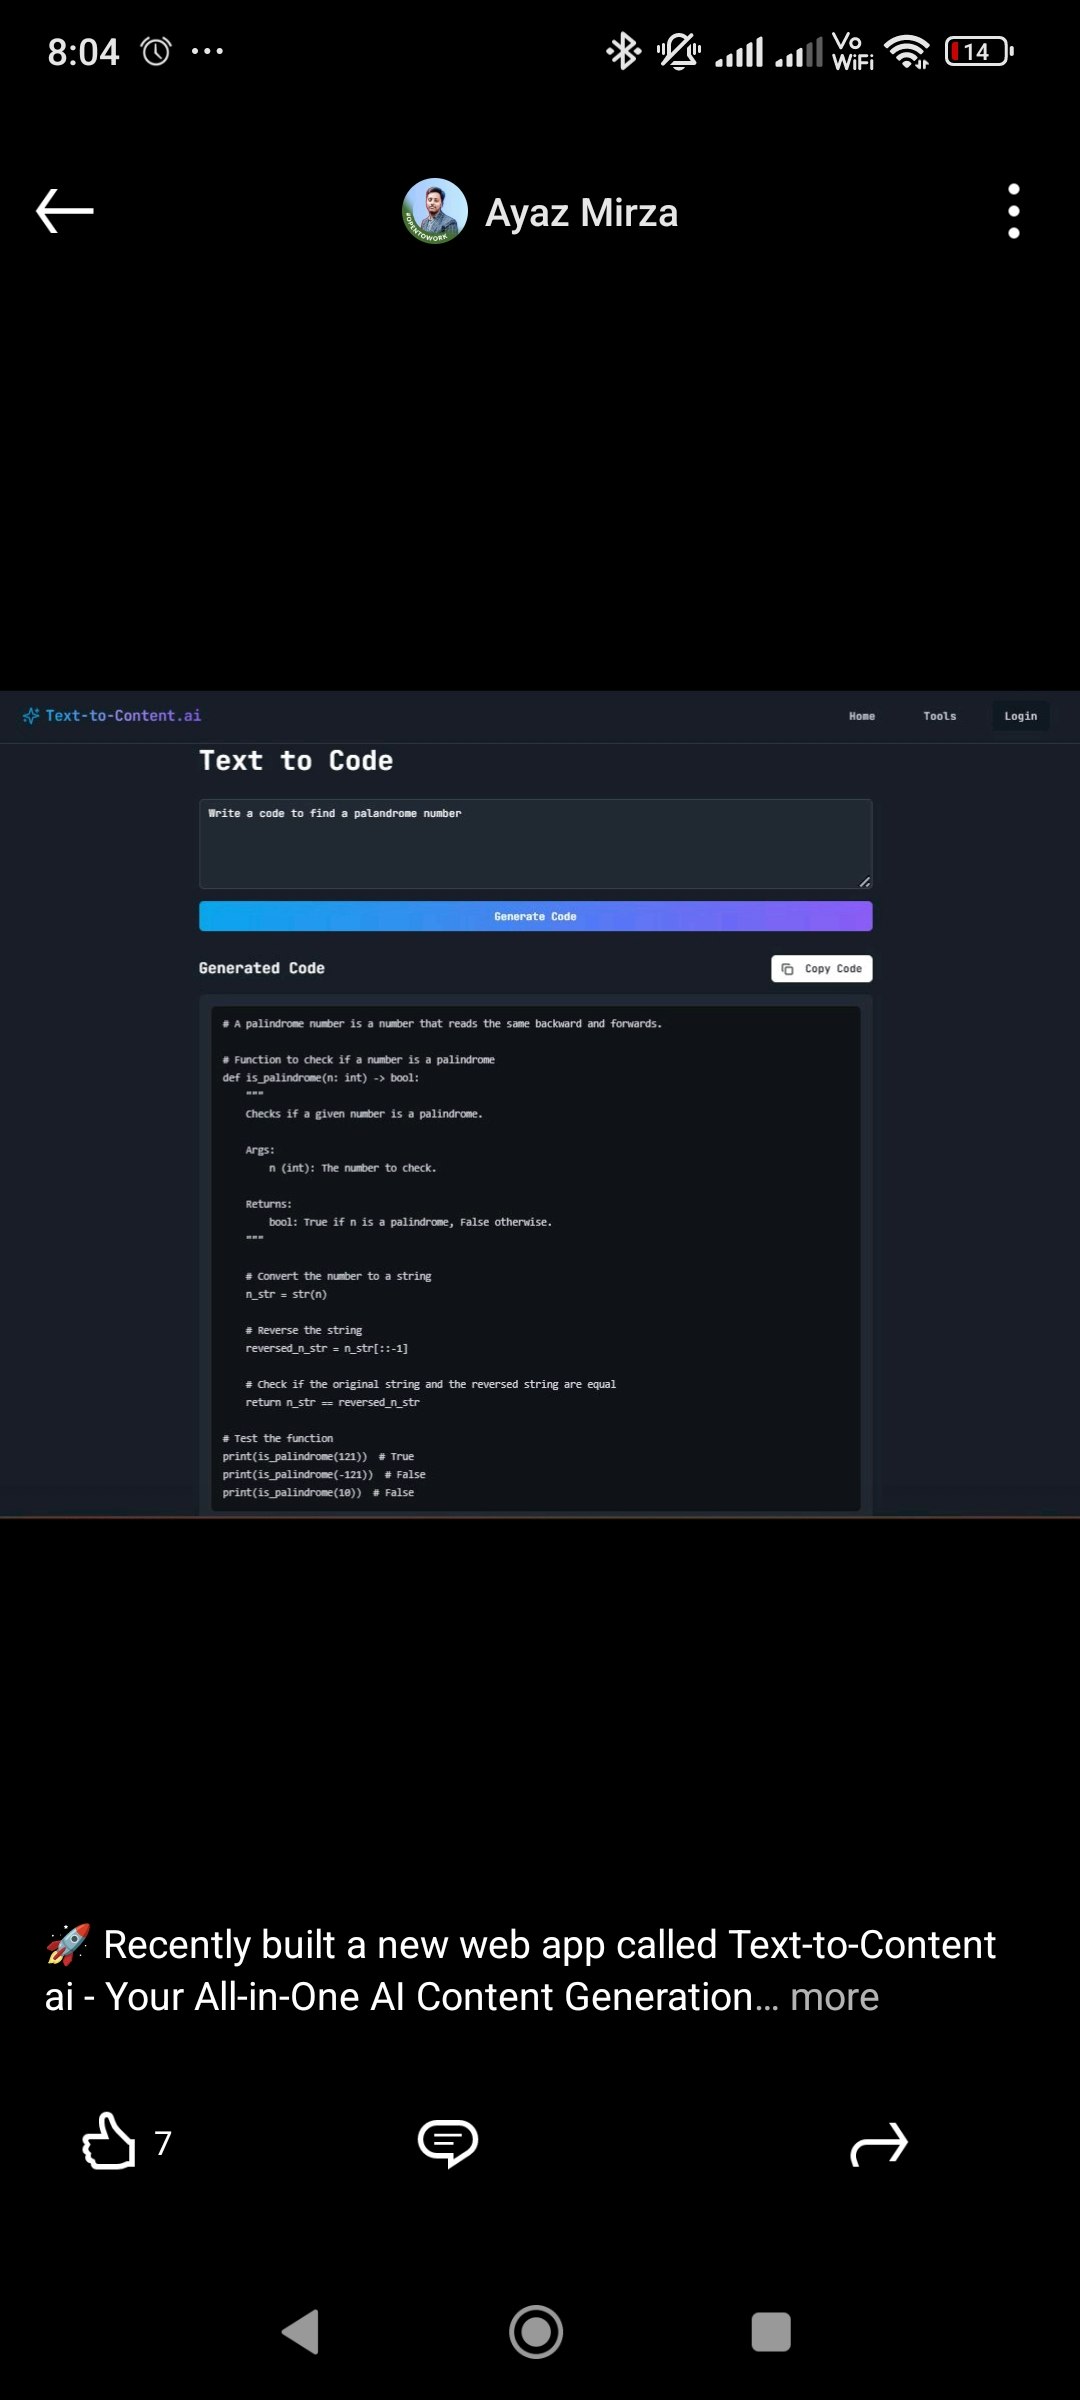
Task: Click the Copy Code button
Action: pos(822,969)
